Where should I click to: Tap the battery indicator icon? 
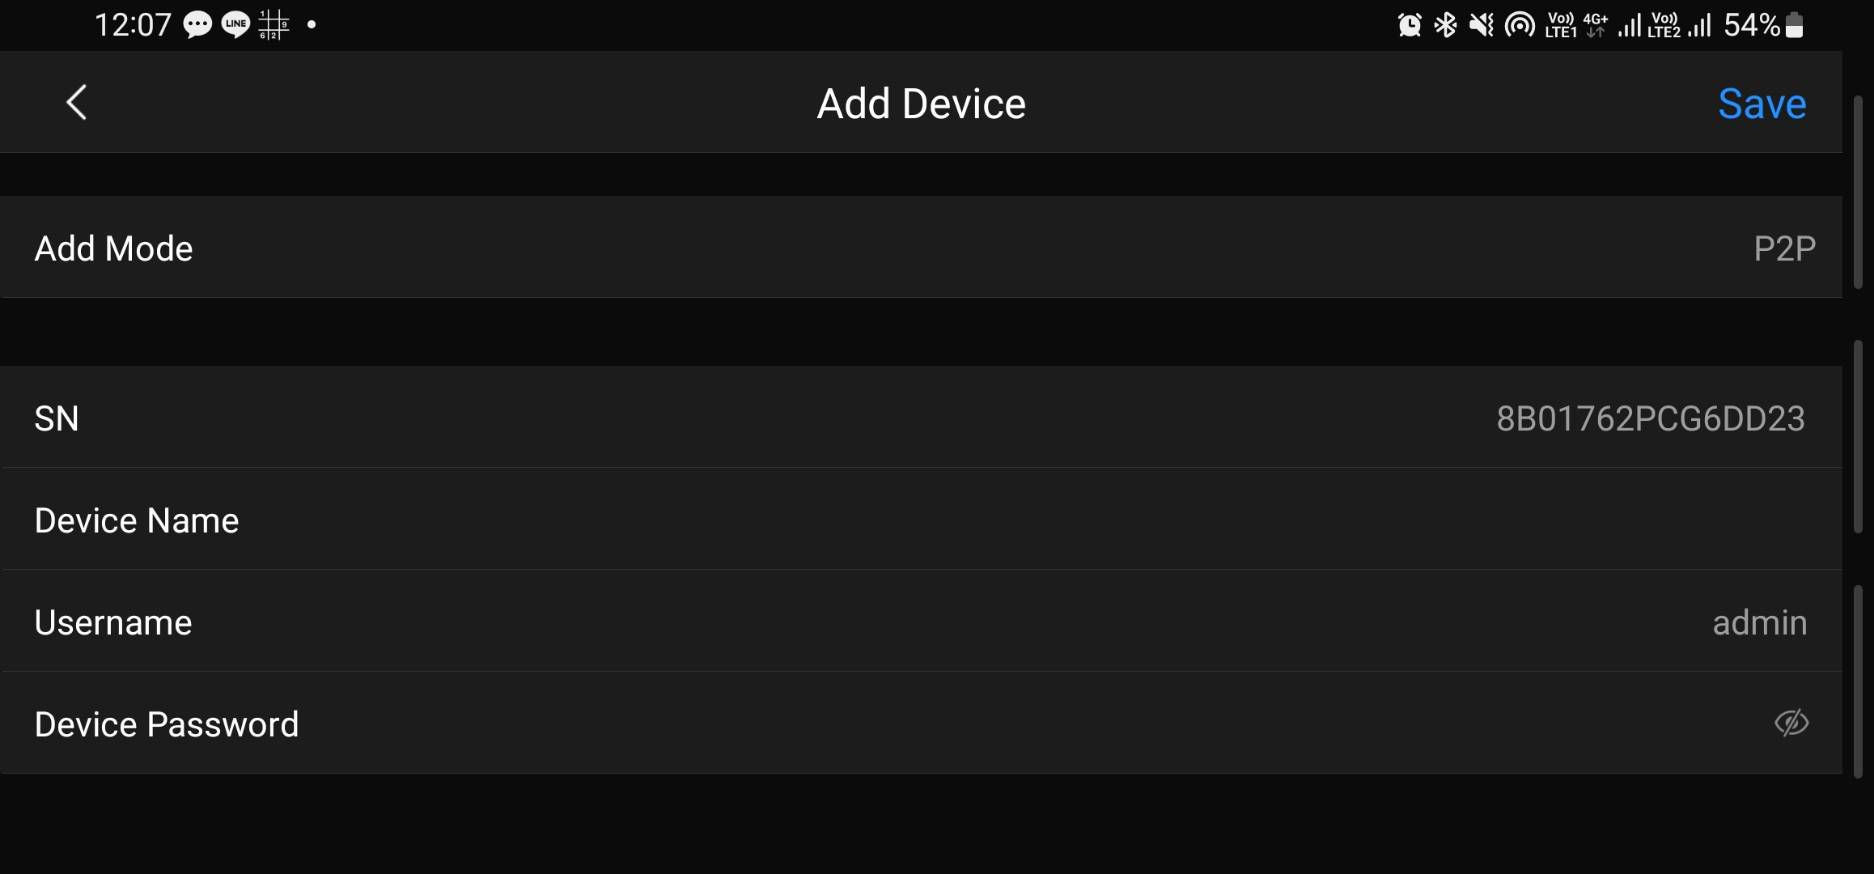pyautogui.click(x=1794, y=25)
